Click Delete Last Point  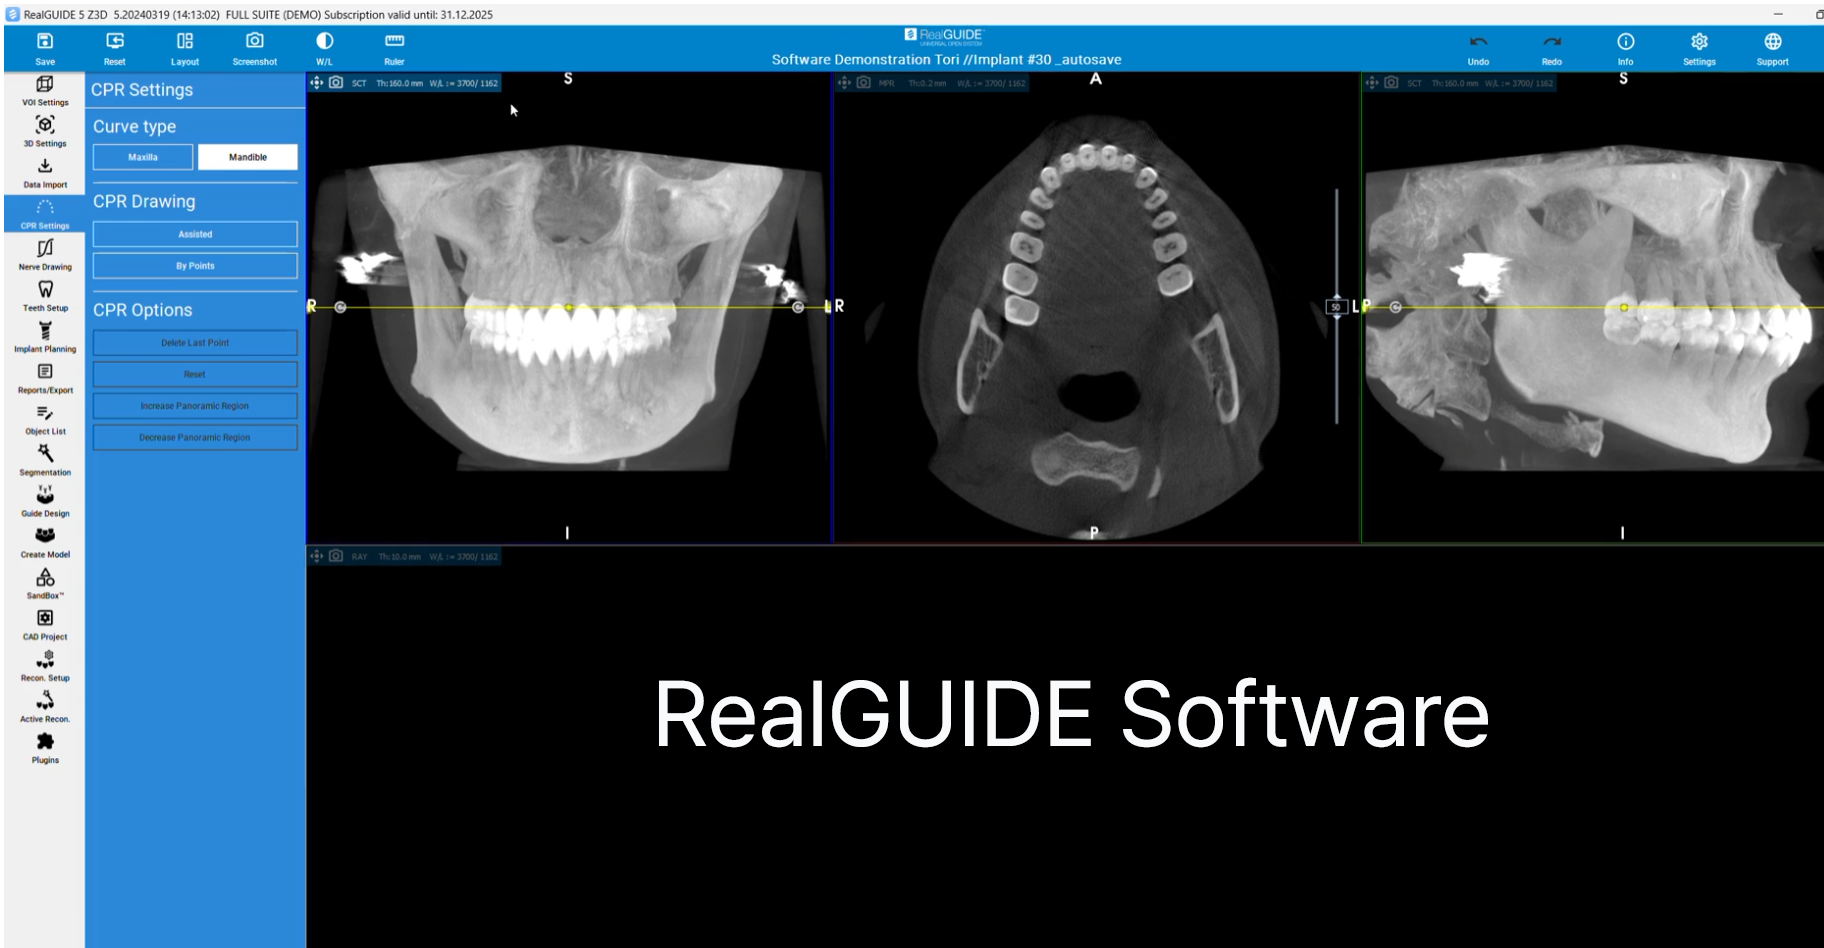pyautogui.click(x=195, y=343)
